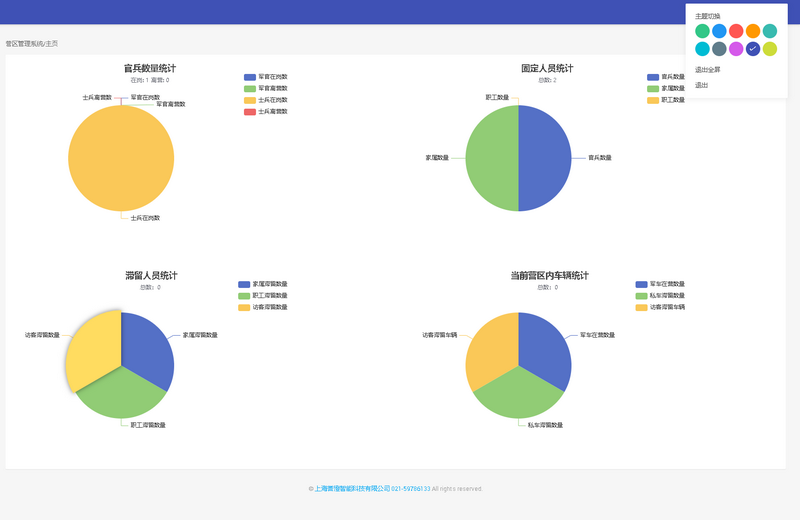800x520 pixels.
Task: Select the blue-gray theme color circle
Action: (x=719, y=49)
